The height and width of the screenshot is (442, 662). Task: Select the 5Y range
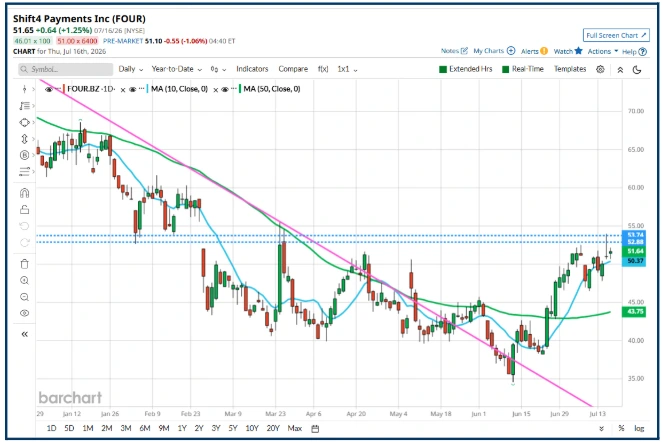tap(233, 428)
